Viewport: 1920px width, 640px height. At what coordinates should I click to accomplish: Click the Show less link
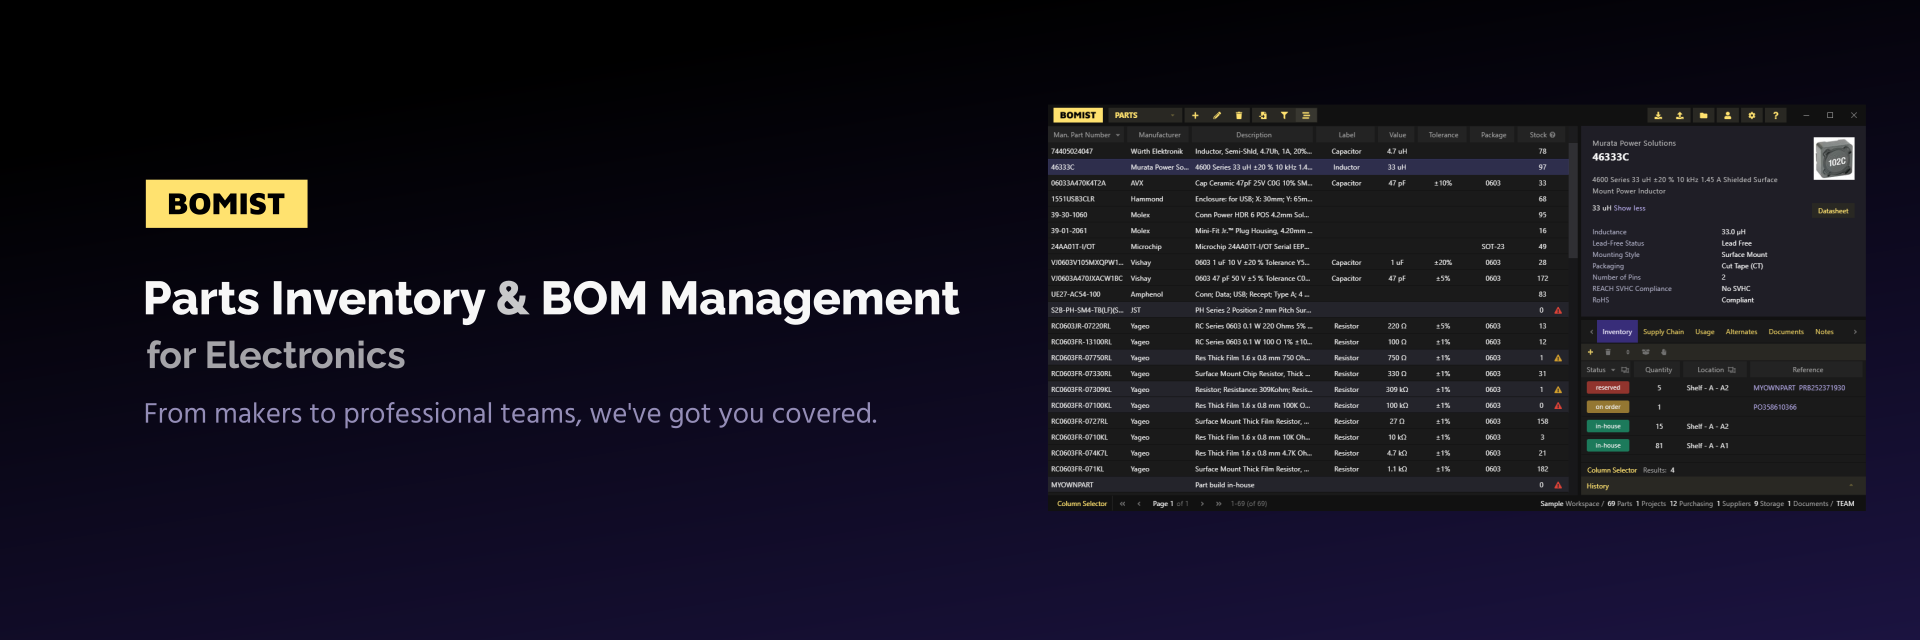point(1630,208)
